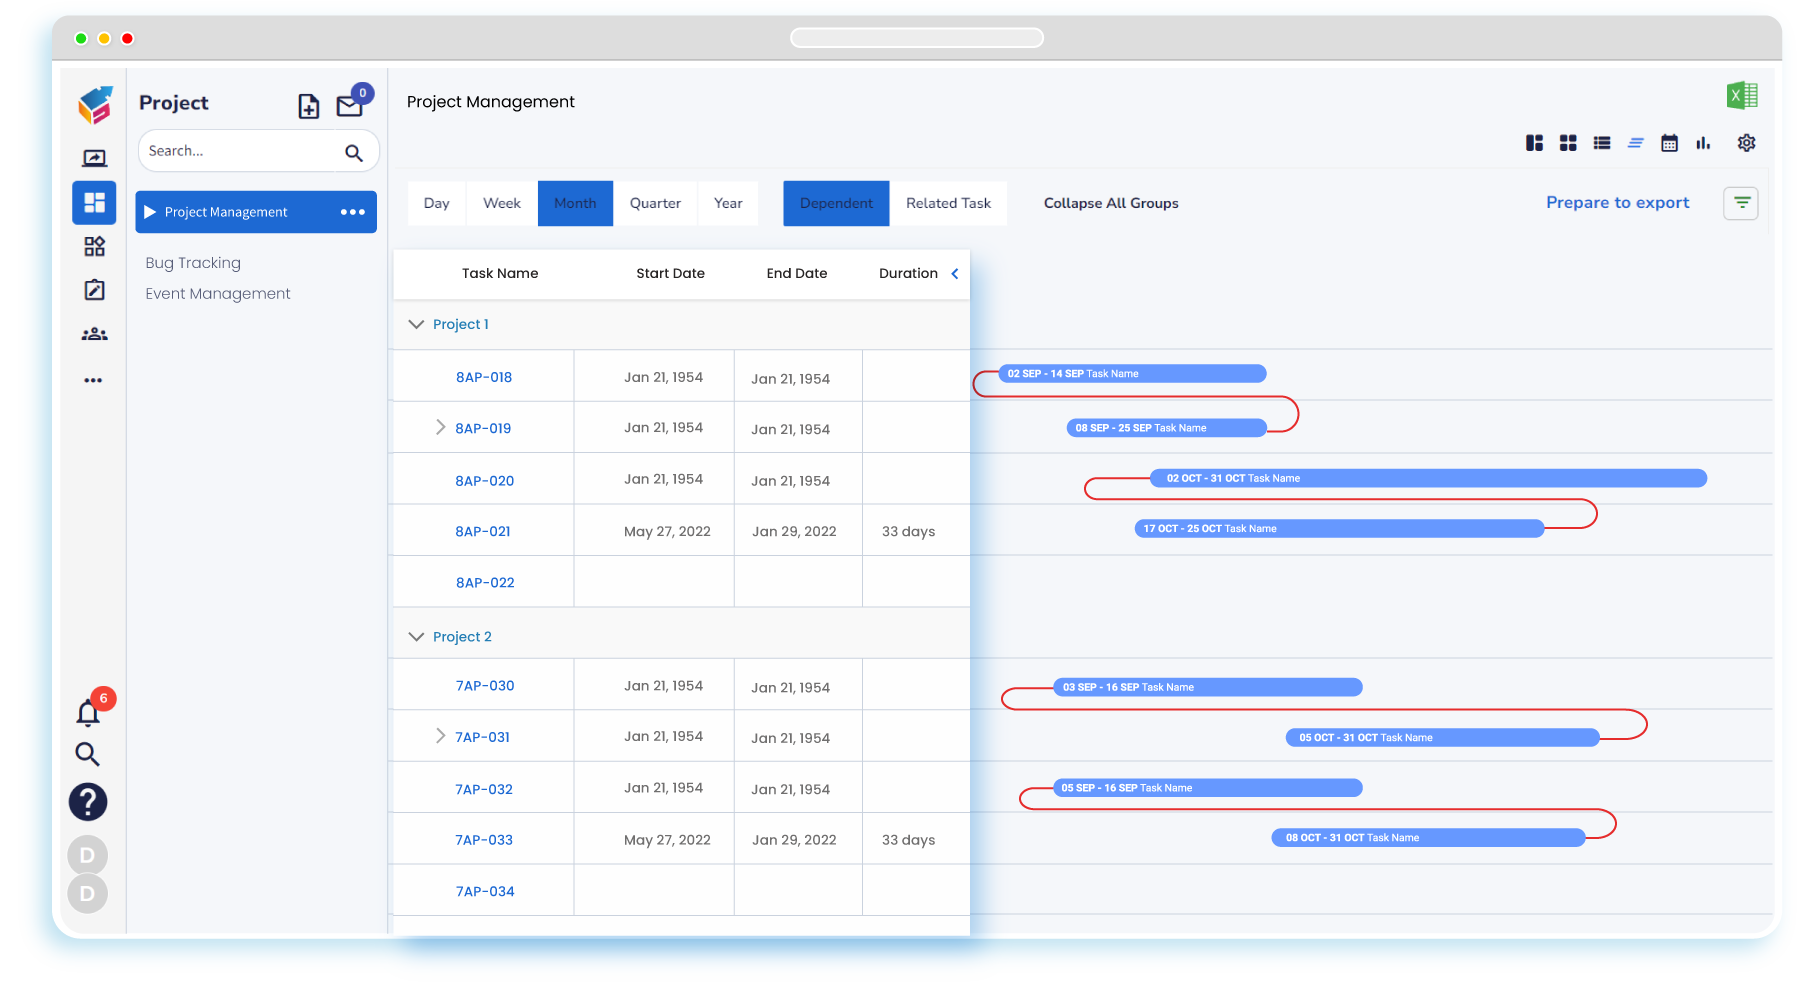Collapse the Project 1 group

point(416,324)
